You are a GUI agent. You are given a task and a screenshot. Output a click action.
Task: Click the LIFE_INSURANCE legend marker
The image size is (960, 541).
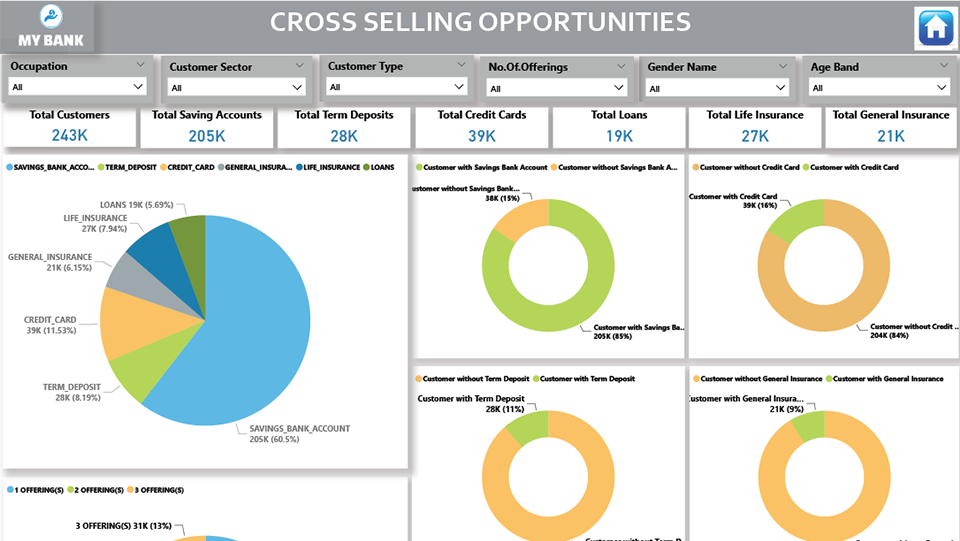click(x=297, y=167)
